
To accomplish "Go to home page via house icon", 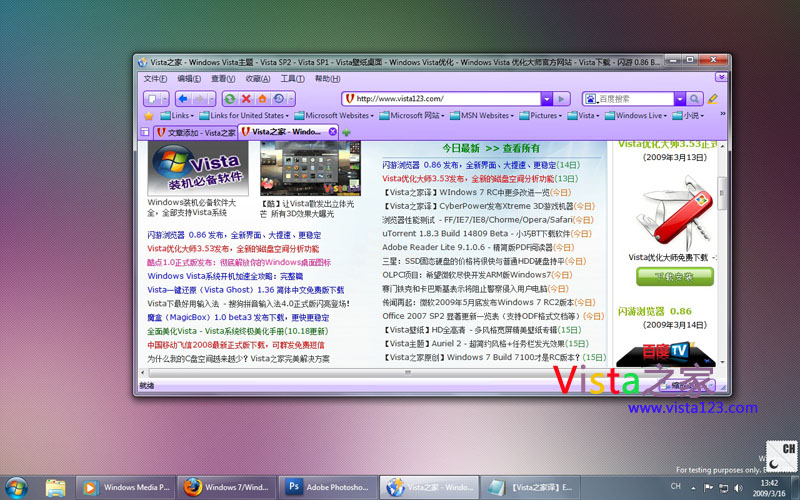I will (262, 99).
